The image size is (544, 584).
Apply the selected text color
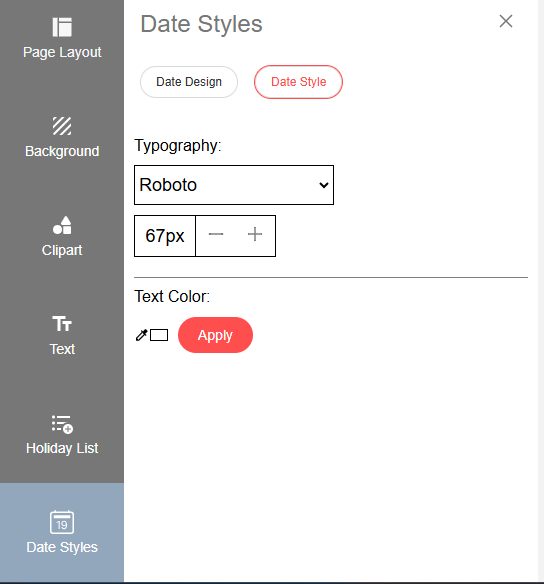[x=215, y=335]
